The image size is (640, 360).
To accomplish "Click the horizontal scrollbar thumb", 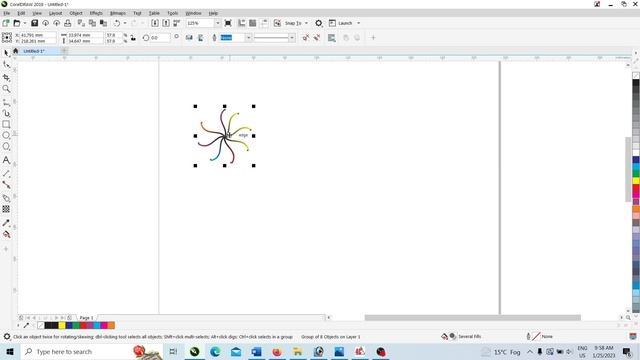I will point(473,318).
